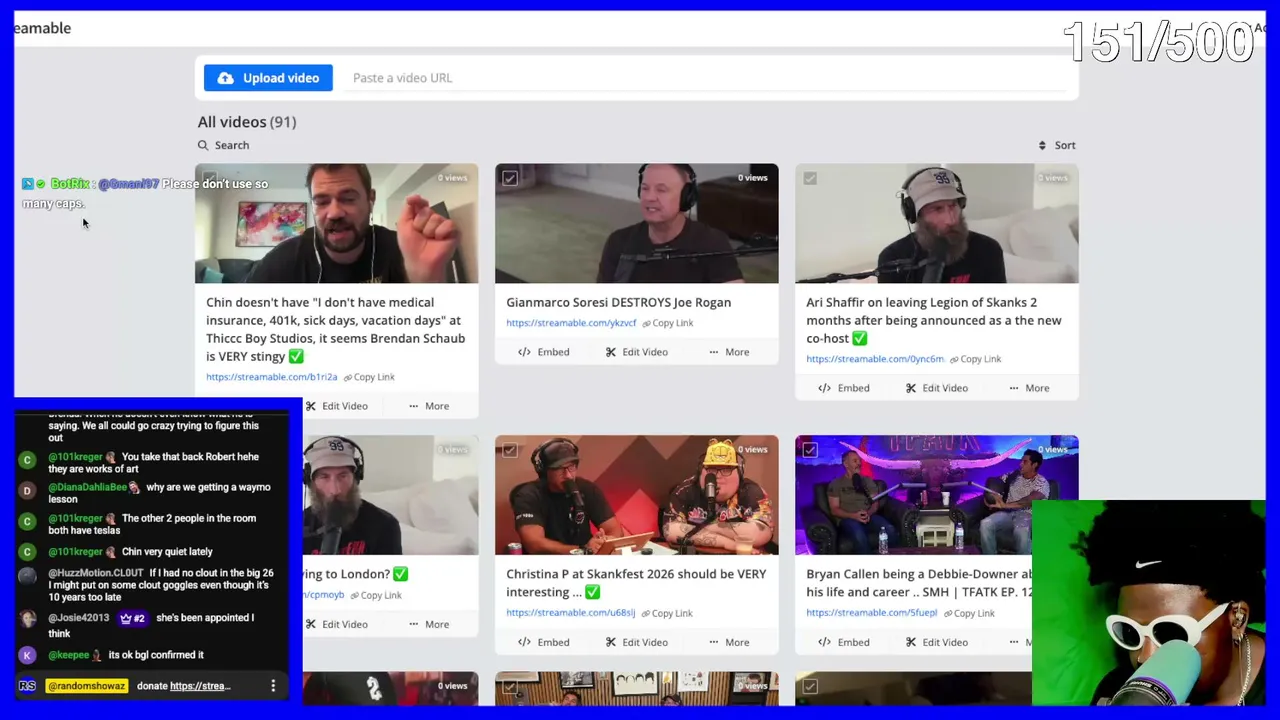Click the 'All videos (91)' heading
The image size is (1280, 720).
pos(247,122)
